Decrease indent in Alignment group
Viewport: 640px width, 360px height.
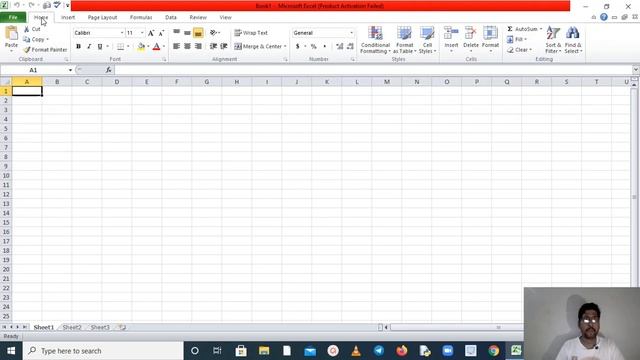pos(213,46)
